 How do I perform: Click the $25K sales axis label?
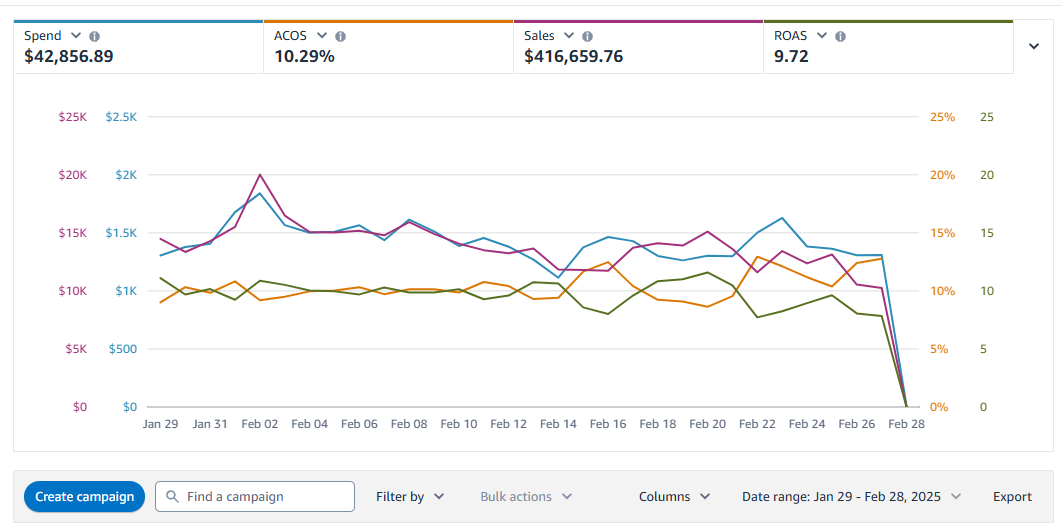pyautogui.click(x=73, y=117)
